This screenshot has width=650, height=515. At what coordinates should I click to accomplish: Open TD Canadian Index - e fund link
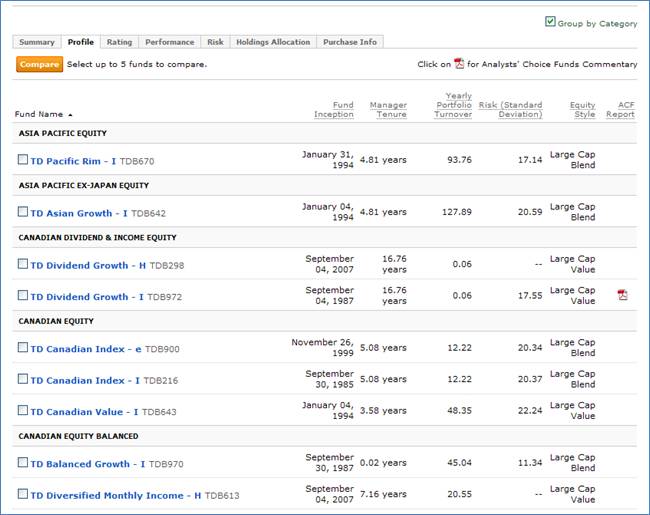pos(86,350)
